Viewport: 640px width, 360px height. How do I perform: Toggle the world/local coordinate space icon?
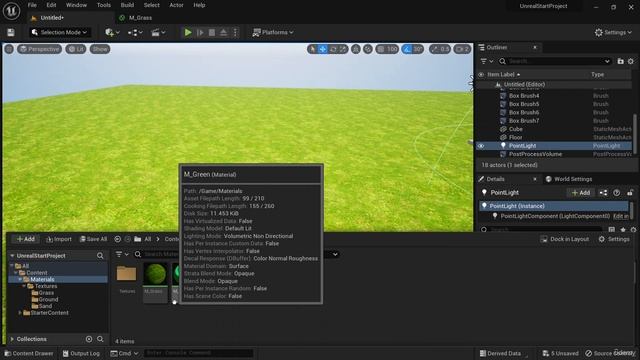coord(356,49)
